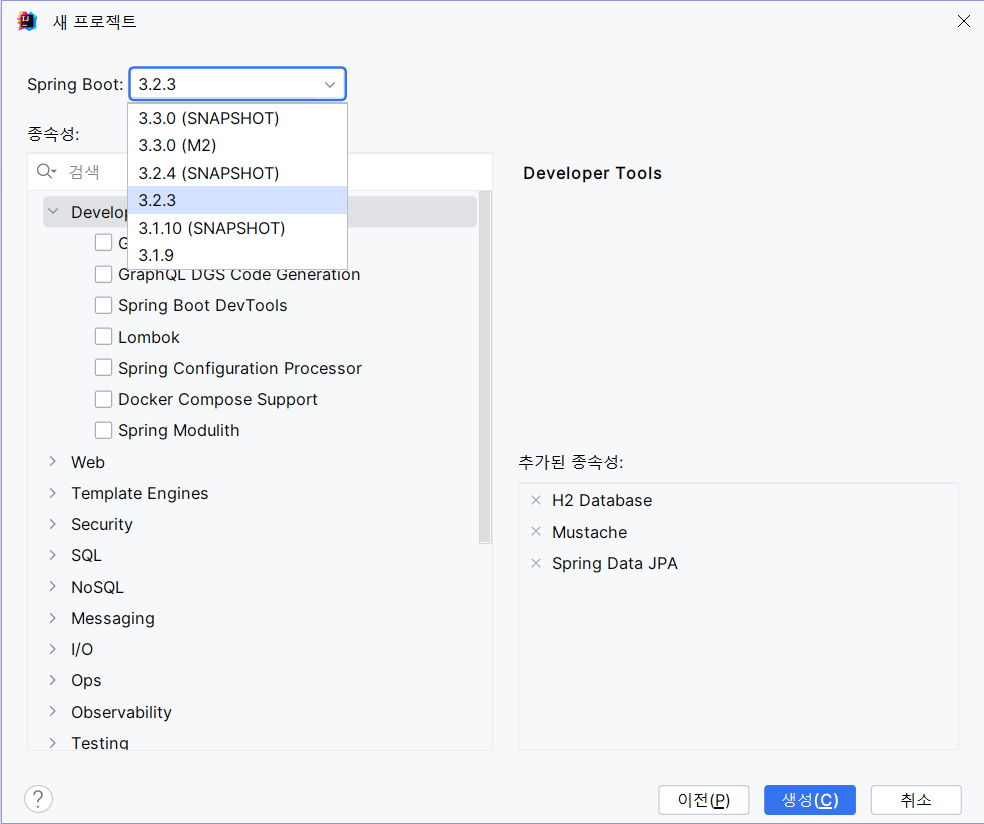Expand the NoSQL category
This screenshot has height=824, width=984.
53,587
